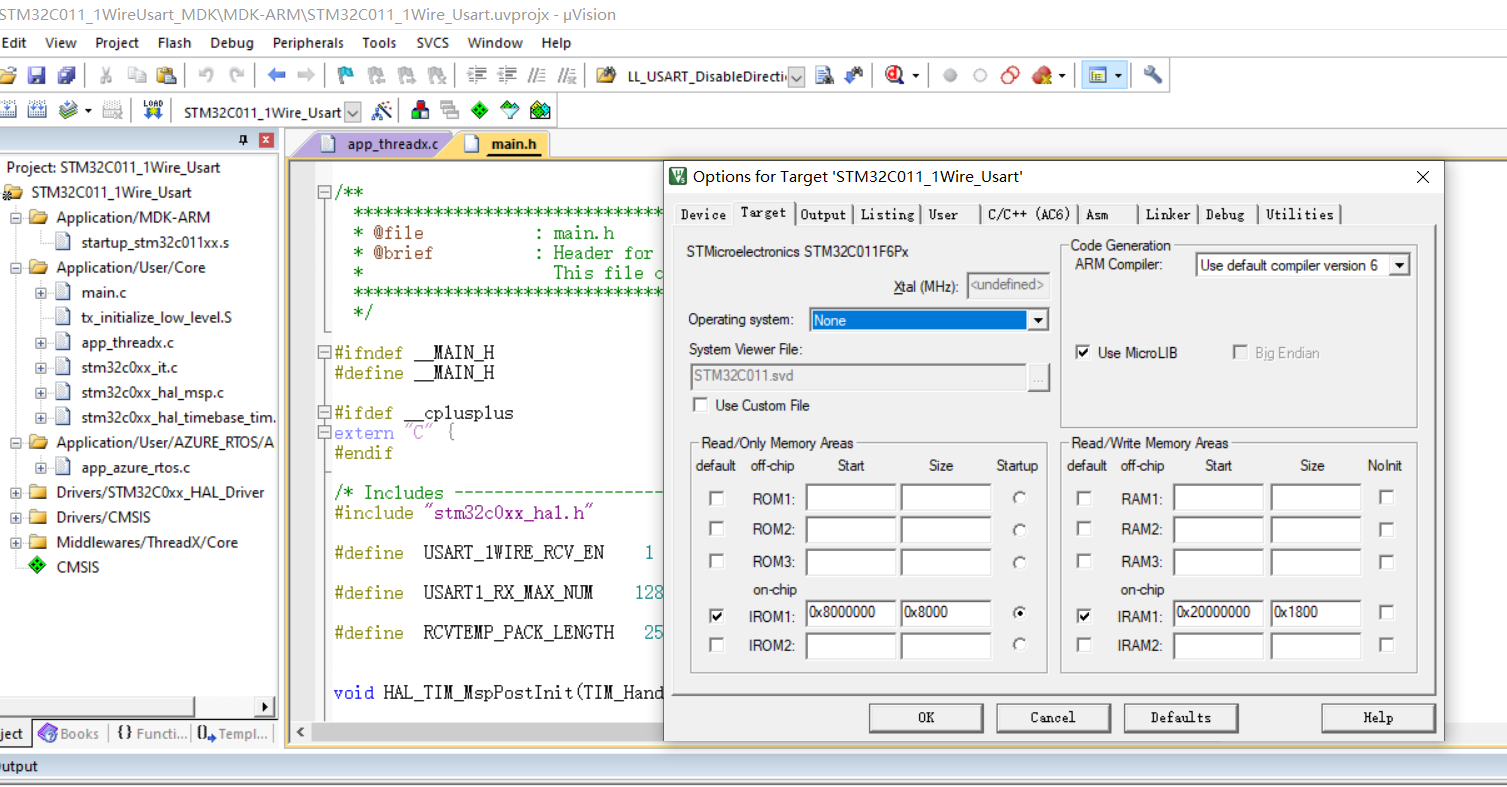Switch to the Linker tab
Image resolution: width=1507 pixels, height=787 pixels.
[1167, 214]
